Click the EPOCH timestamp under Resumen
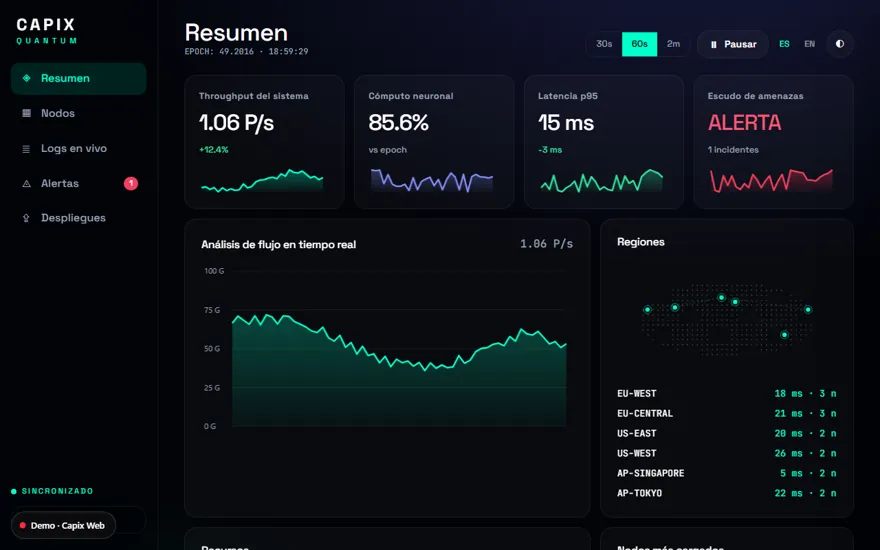The image size is (880, 550). tap(246, 52)
